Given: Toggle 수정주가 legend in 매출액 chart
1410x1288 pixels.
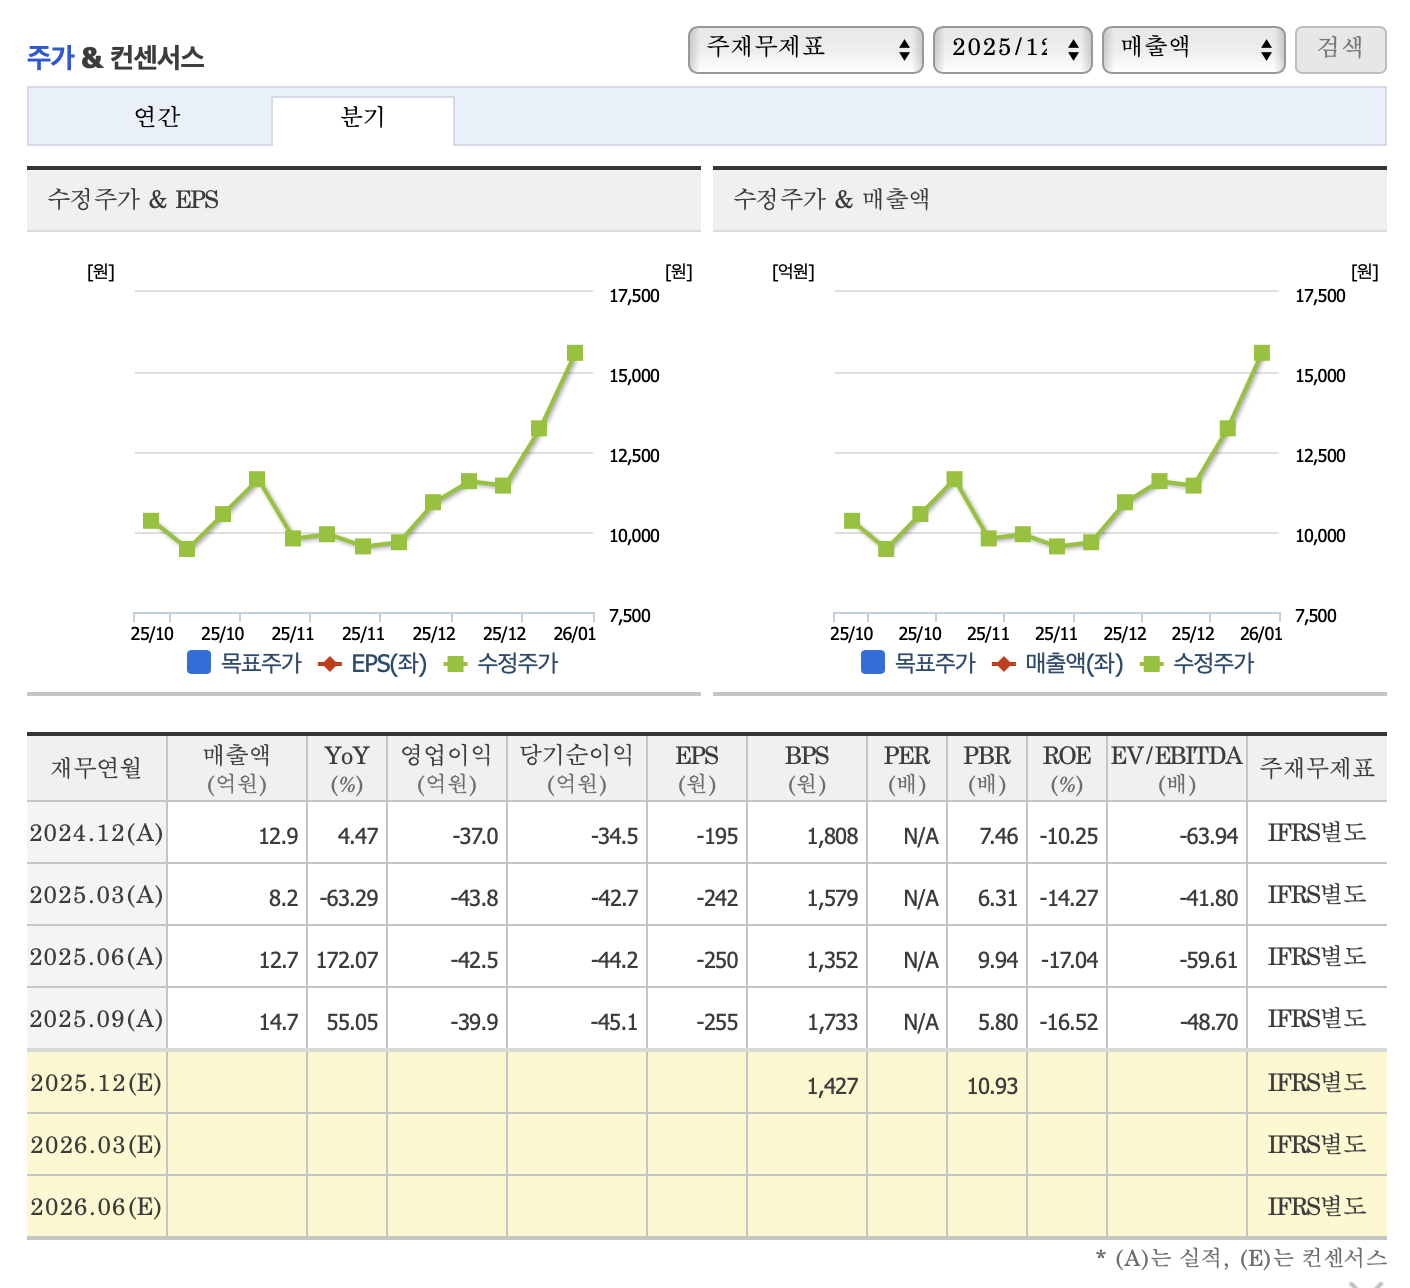Looking at the screenshot, I should coord(1197,663).
